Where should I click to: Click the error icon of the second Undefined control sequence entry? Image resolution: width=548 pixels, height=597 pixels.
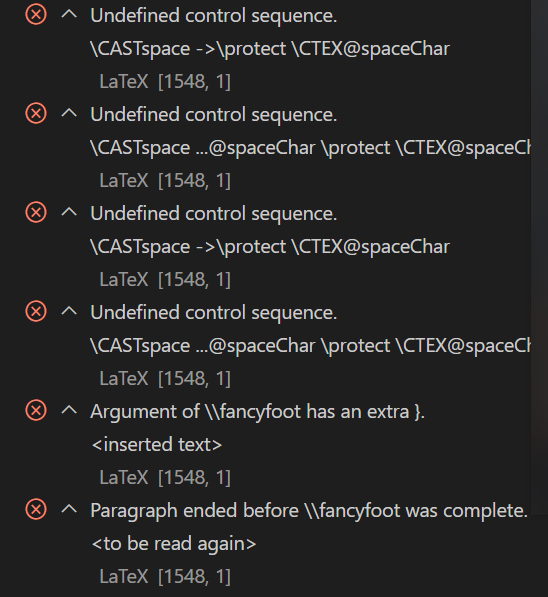[x=36, y=113]
